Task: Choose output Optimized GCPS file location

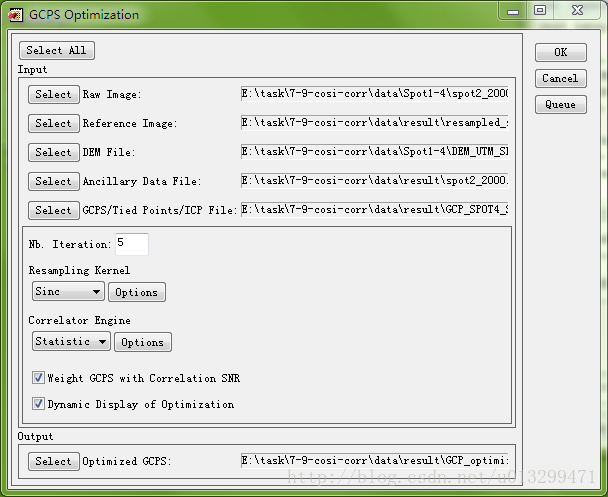Action: click(x=54, y=461)
